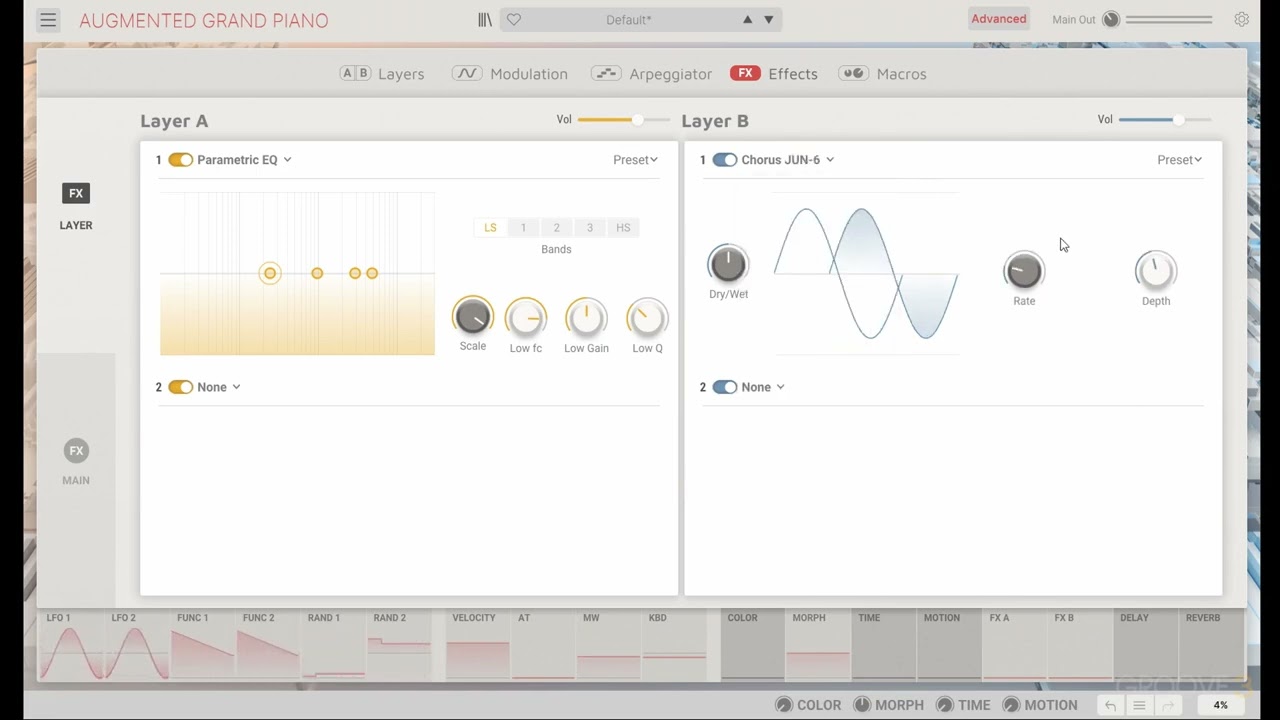The image size is (1280, 720).
Task: Click the chorus waveform display
Action: [x=866, y=273]
